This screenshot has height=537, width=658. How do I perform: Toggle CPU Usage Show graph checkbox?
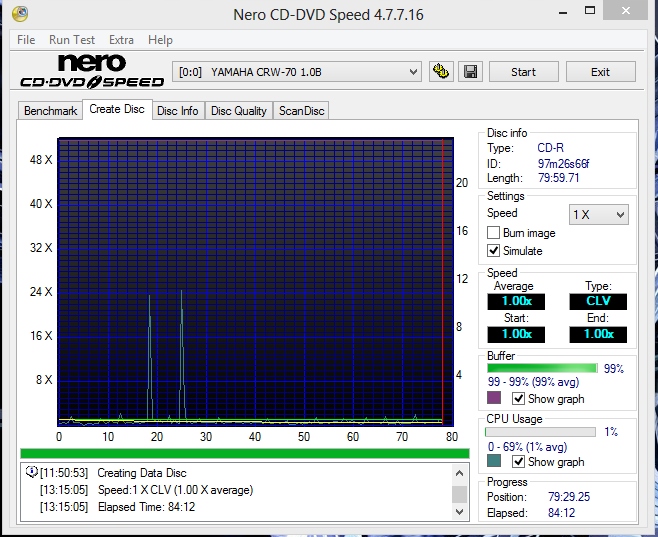coord(519,461)
